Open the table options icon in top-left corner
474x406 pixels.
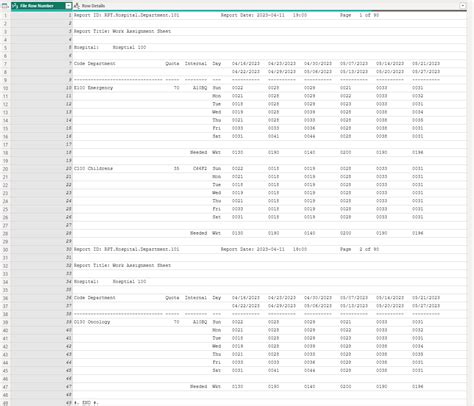pos(5,6)
